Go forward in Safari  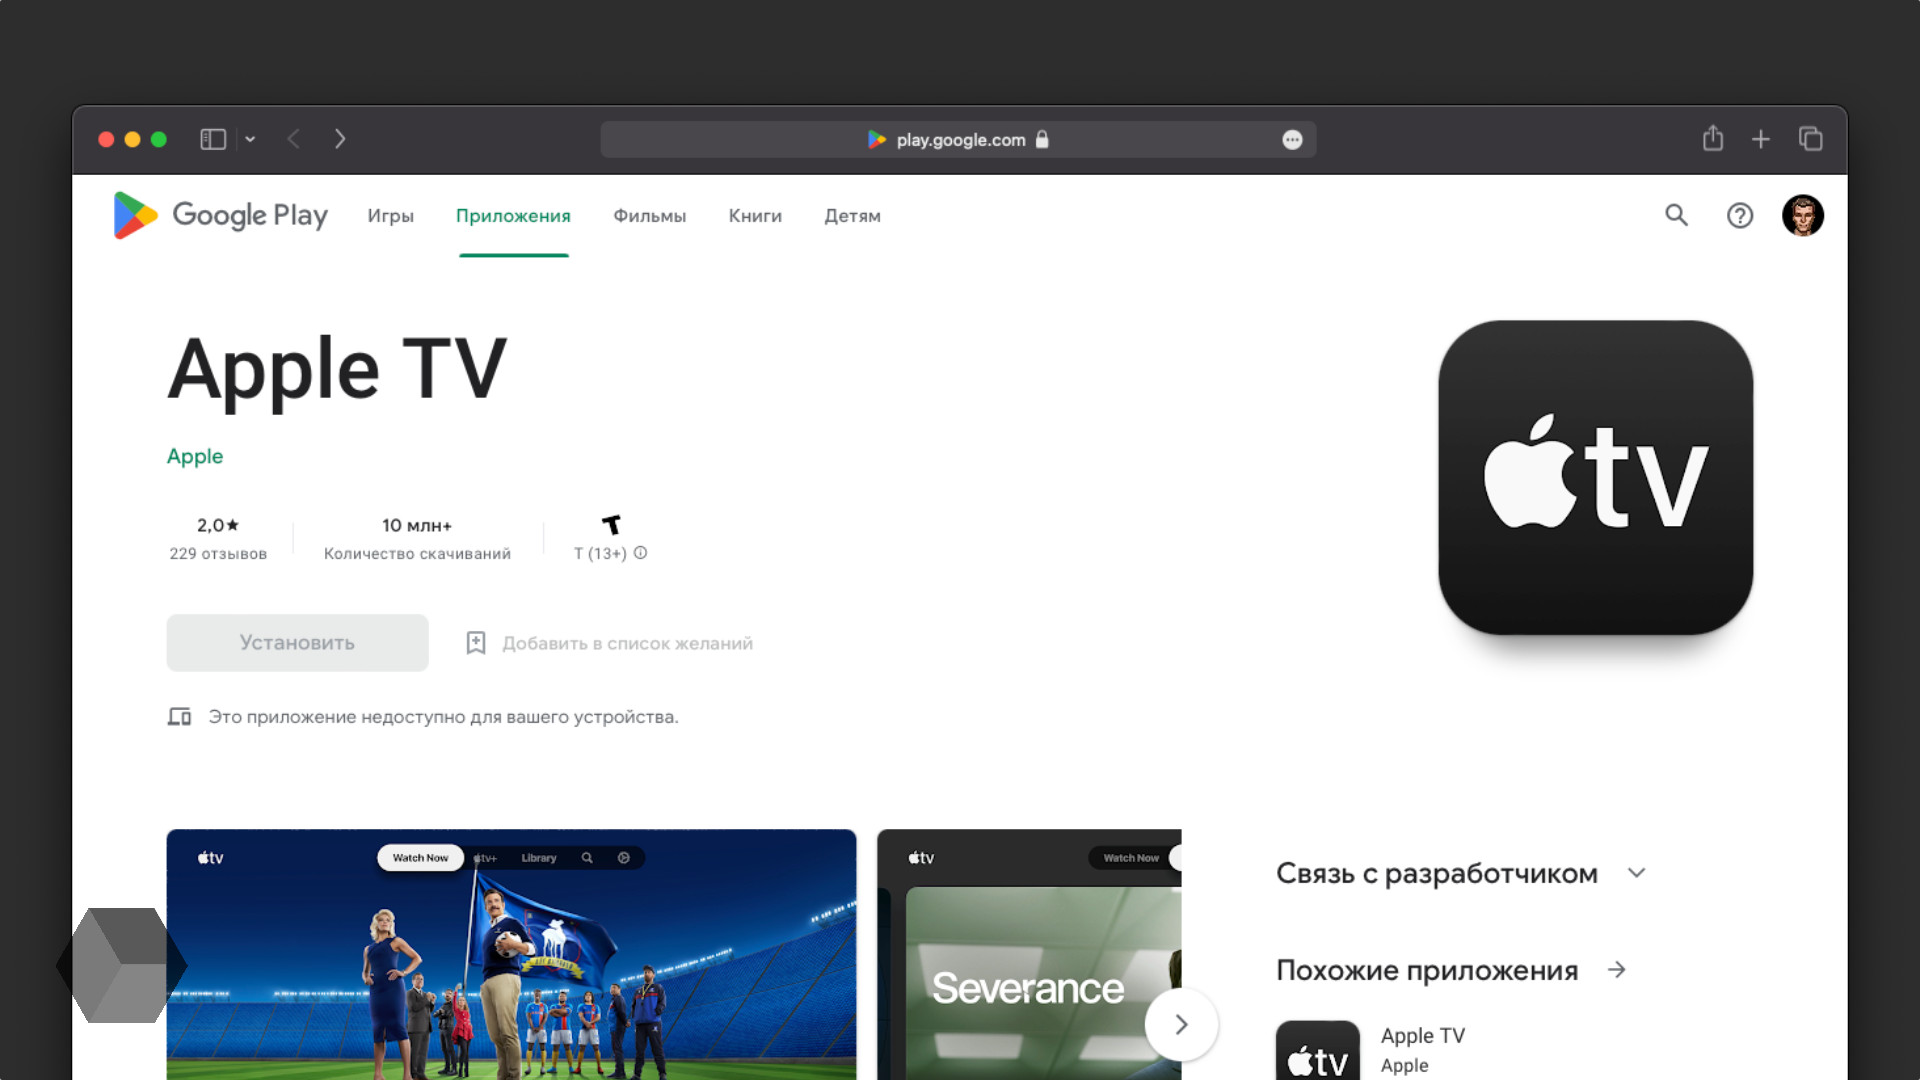340,139
